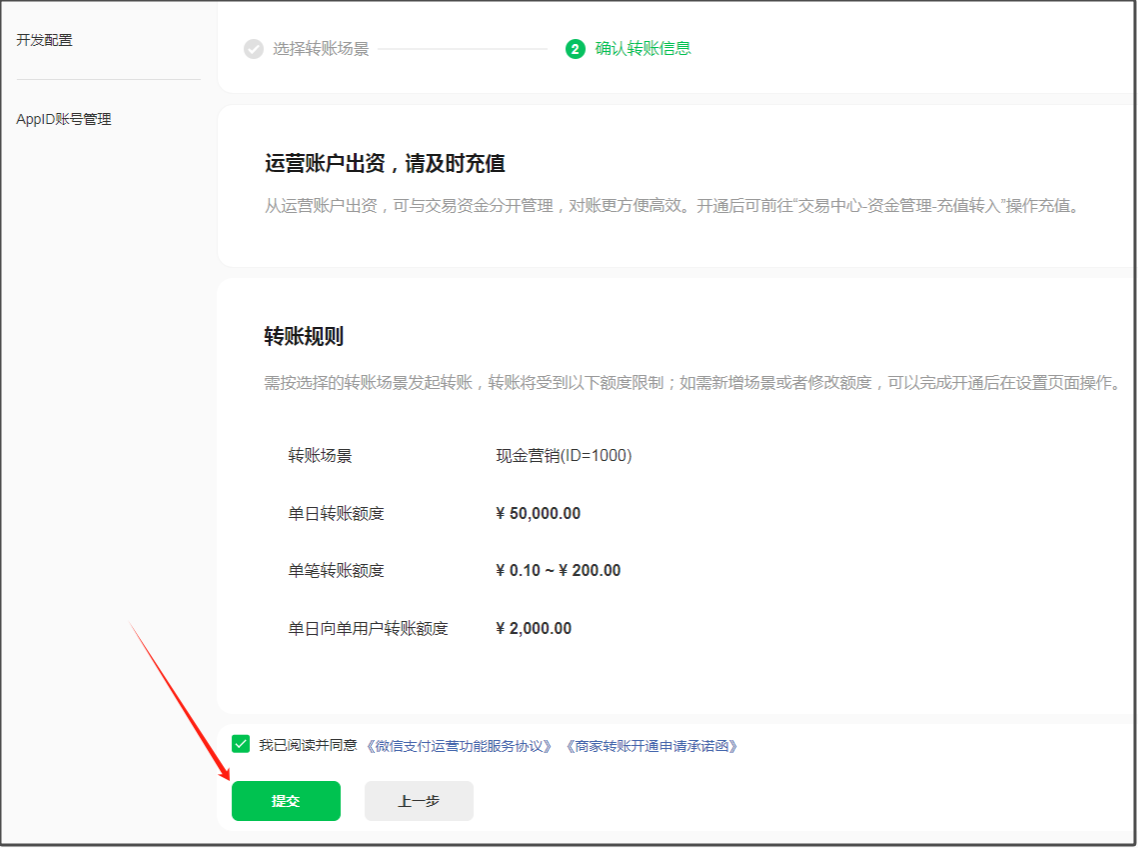Click the 运营账户出资，请及时充值 heading

click(385, 164)
